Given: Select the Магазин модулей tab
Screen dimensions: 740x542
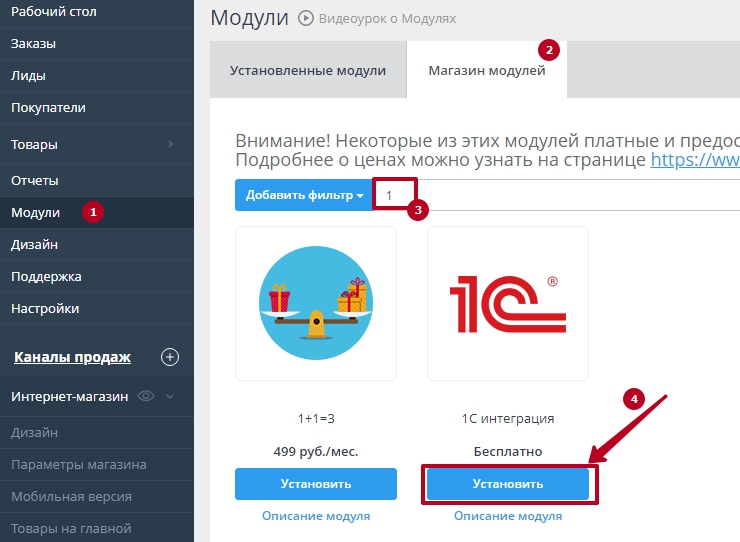Looking at the screenshot, I should (x=487, y=71).
